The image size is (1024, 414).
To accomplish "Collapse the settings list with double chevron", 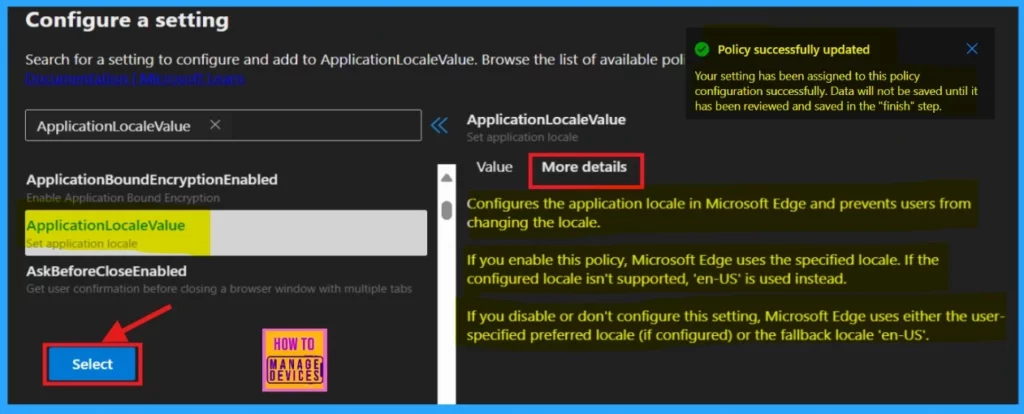I will pyautogui.click(x=440, y=125).
